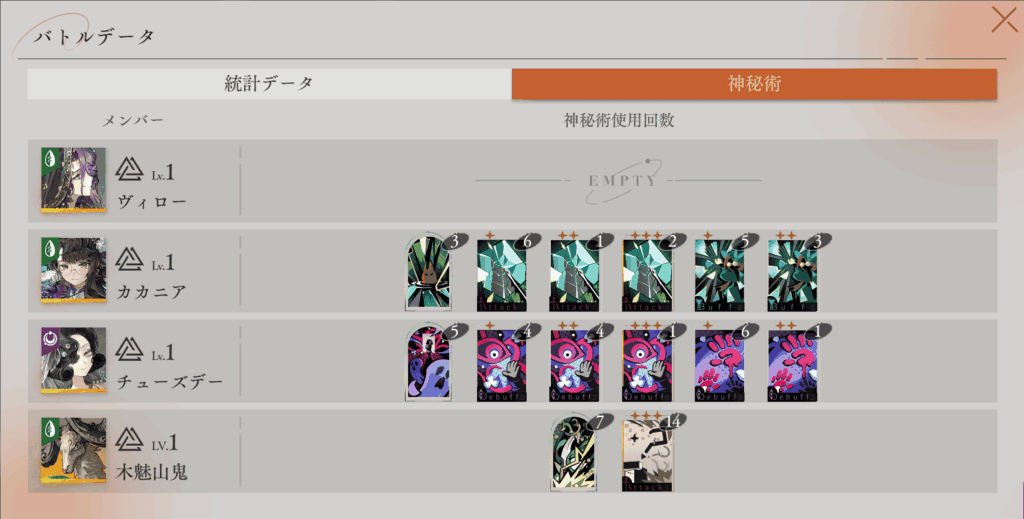1024x519 pixels.
Task: Select the 神秘術 tab
Action: 754,84
